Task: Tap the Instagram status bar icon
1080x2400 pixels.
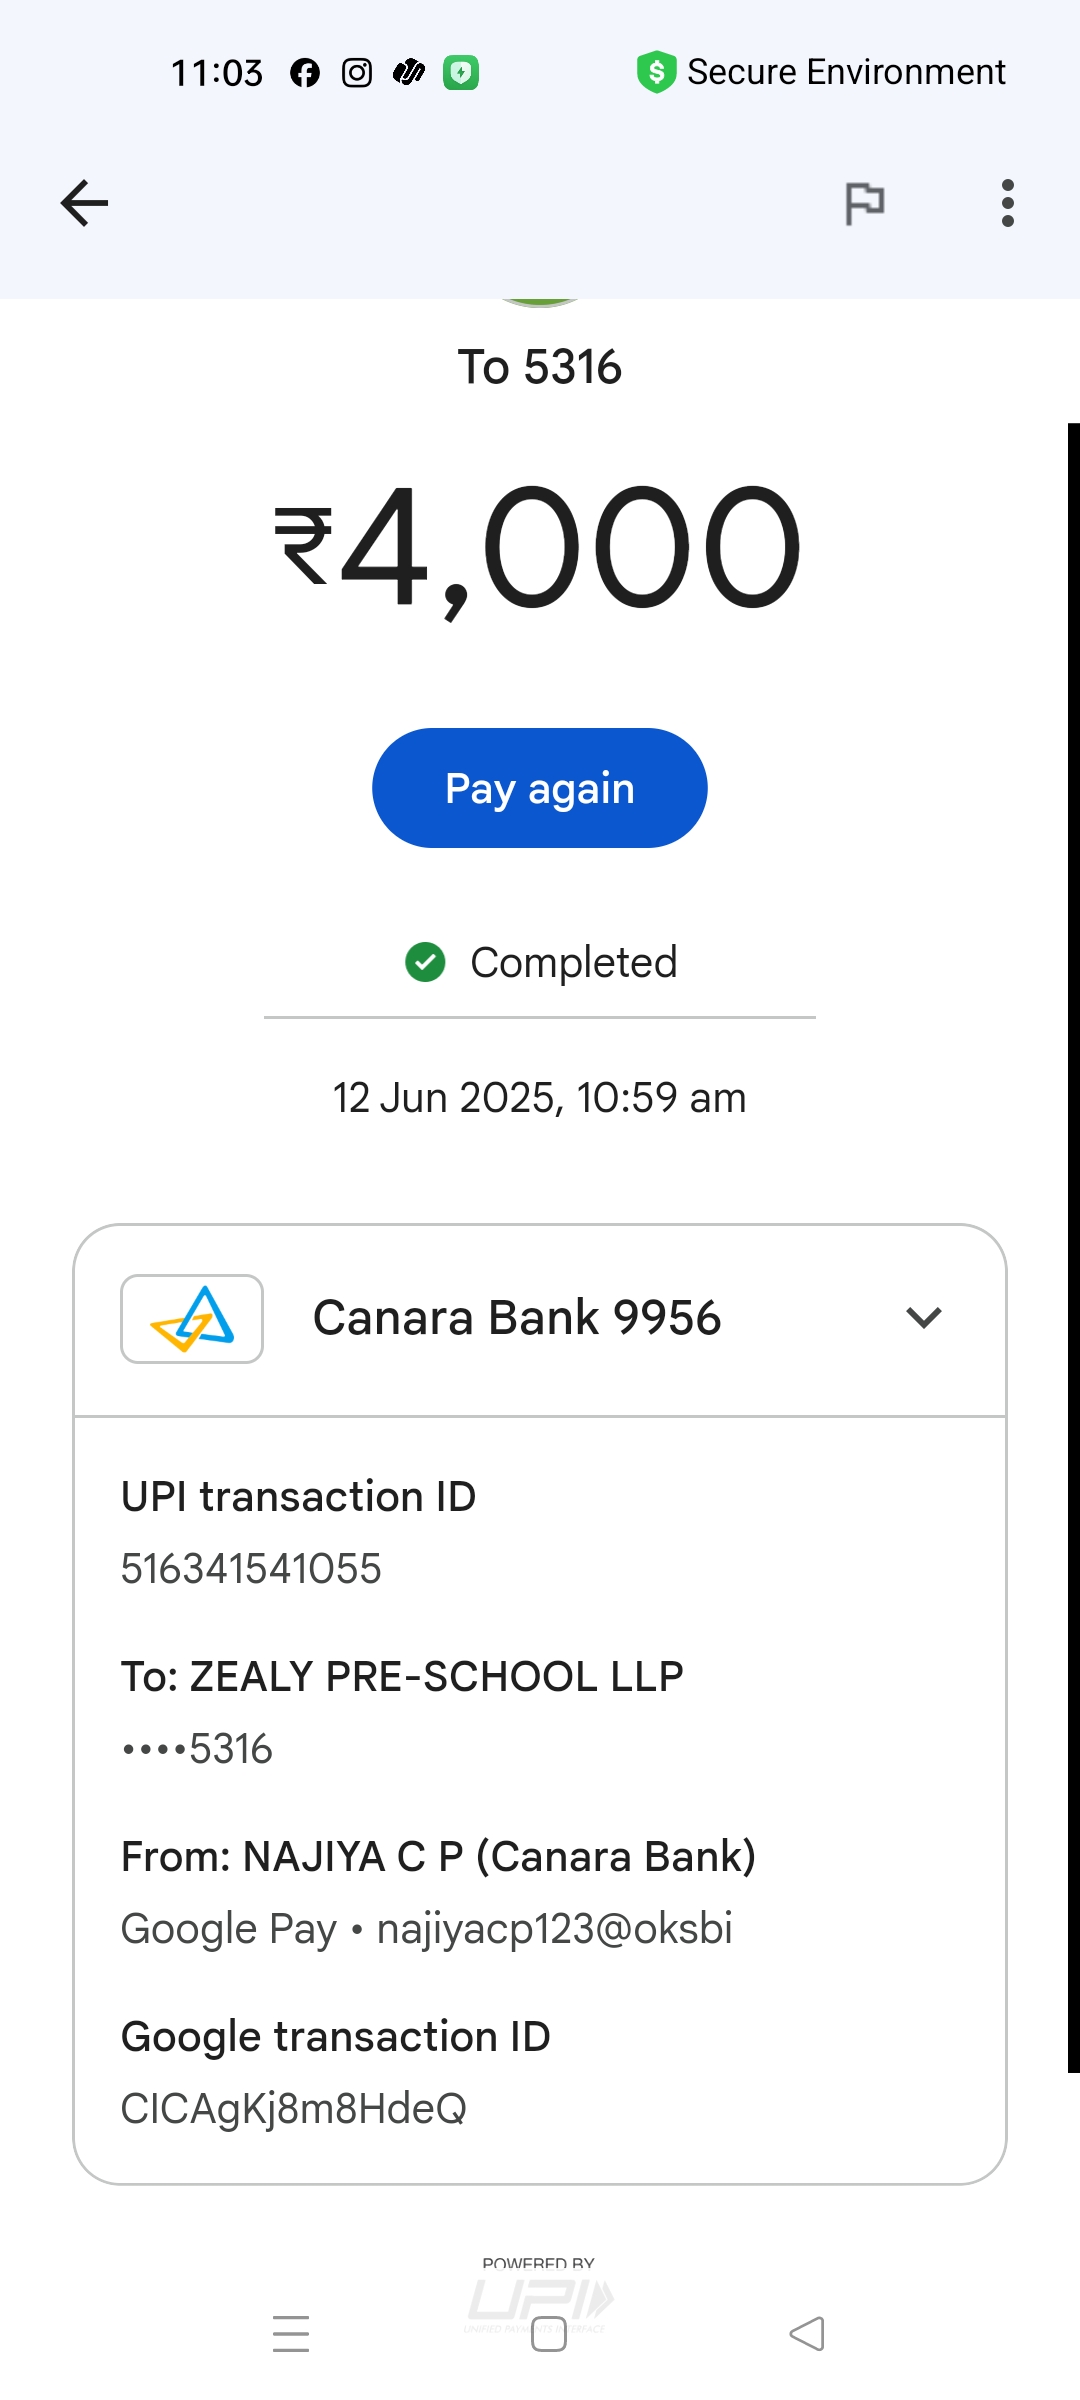Action: [x=357, y=73]
